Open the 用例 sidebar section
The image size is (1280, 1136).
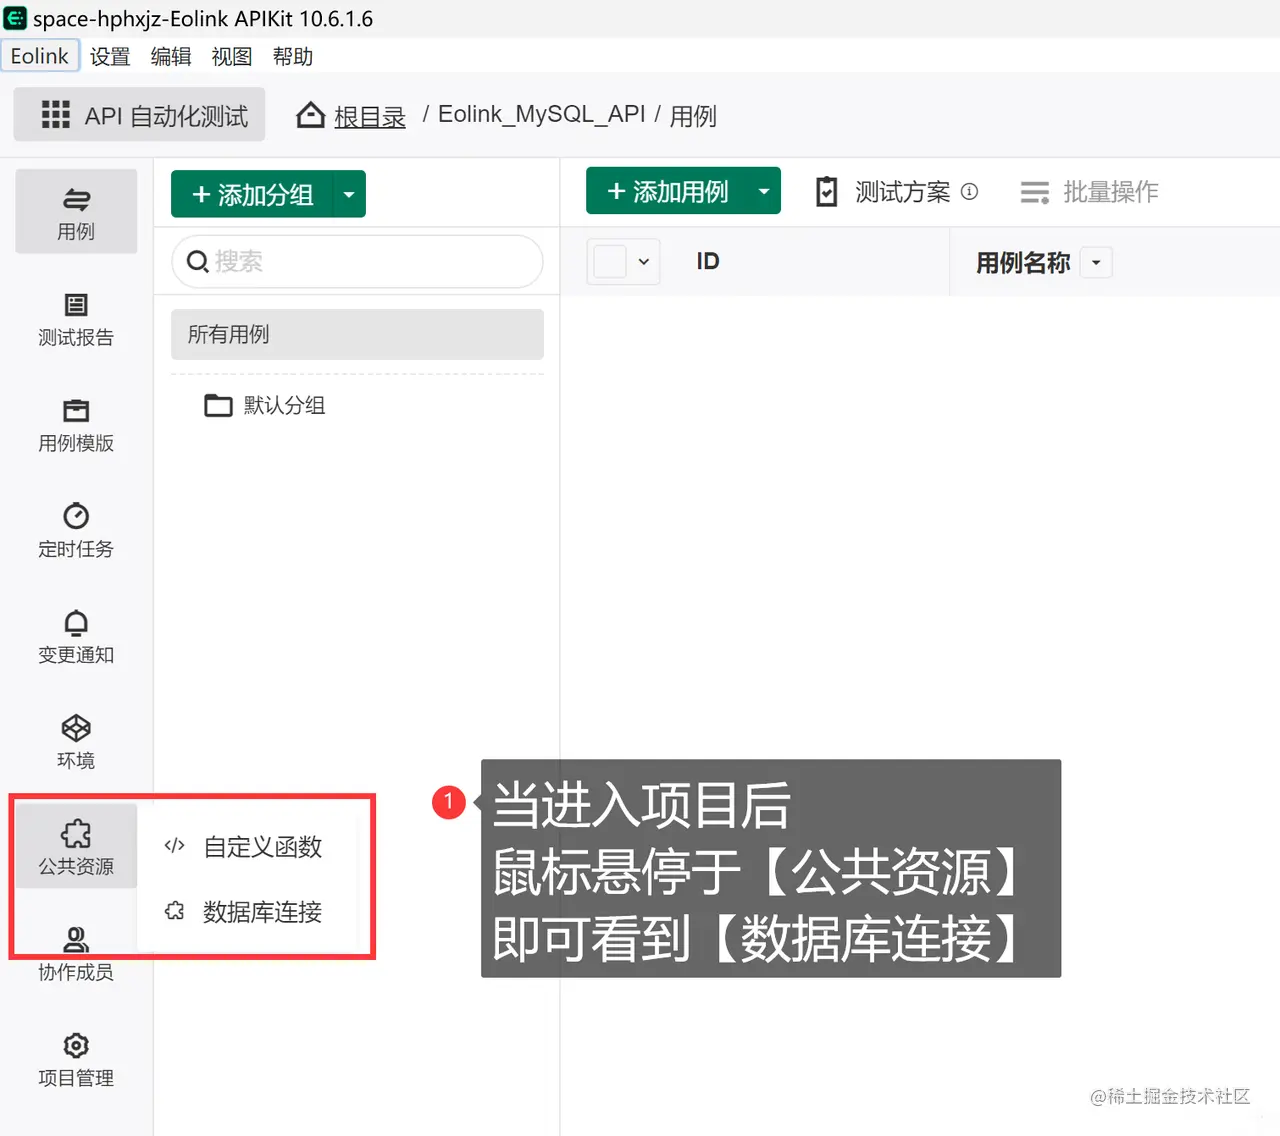pyautogui.click(x=76, y=211)
